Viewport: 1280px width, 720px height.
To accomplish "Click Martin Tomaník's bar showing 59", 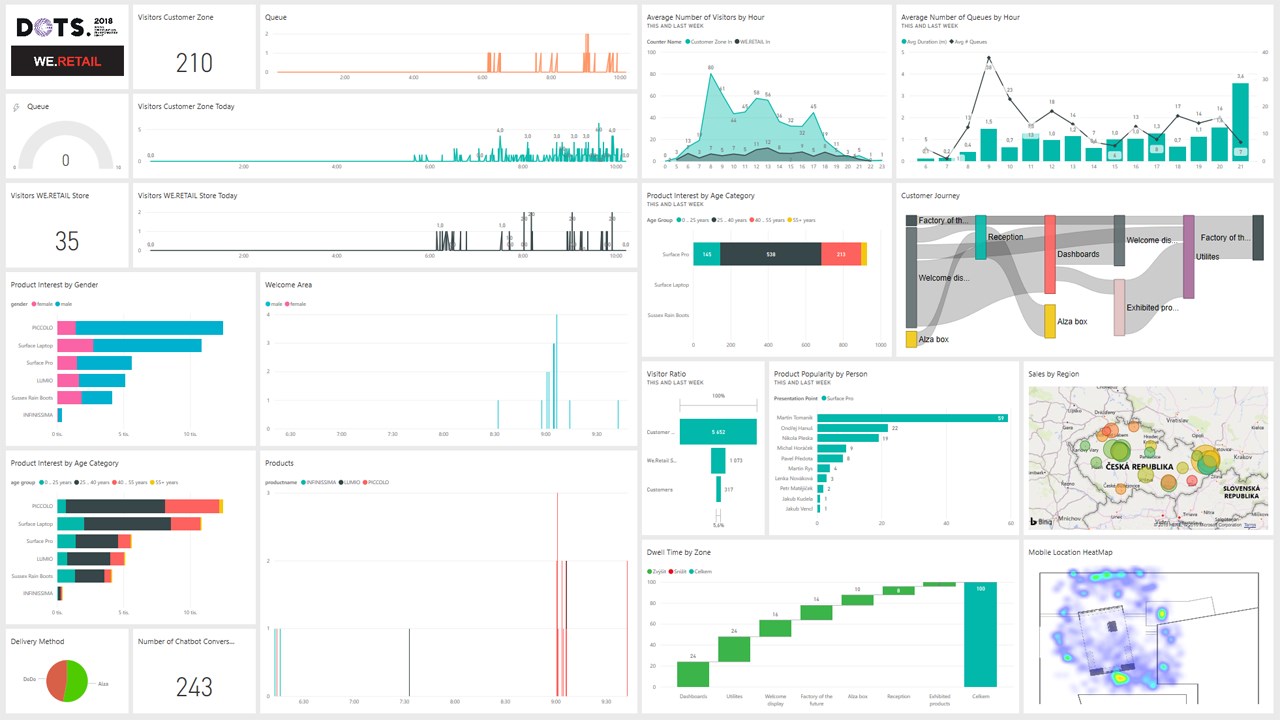I will pos(912,418).
